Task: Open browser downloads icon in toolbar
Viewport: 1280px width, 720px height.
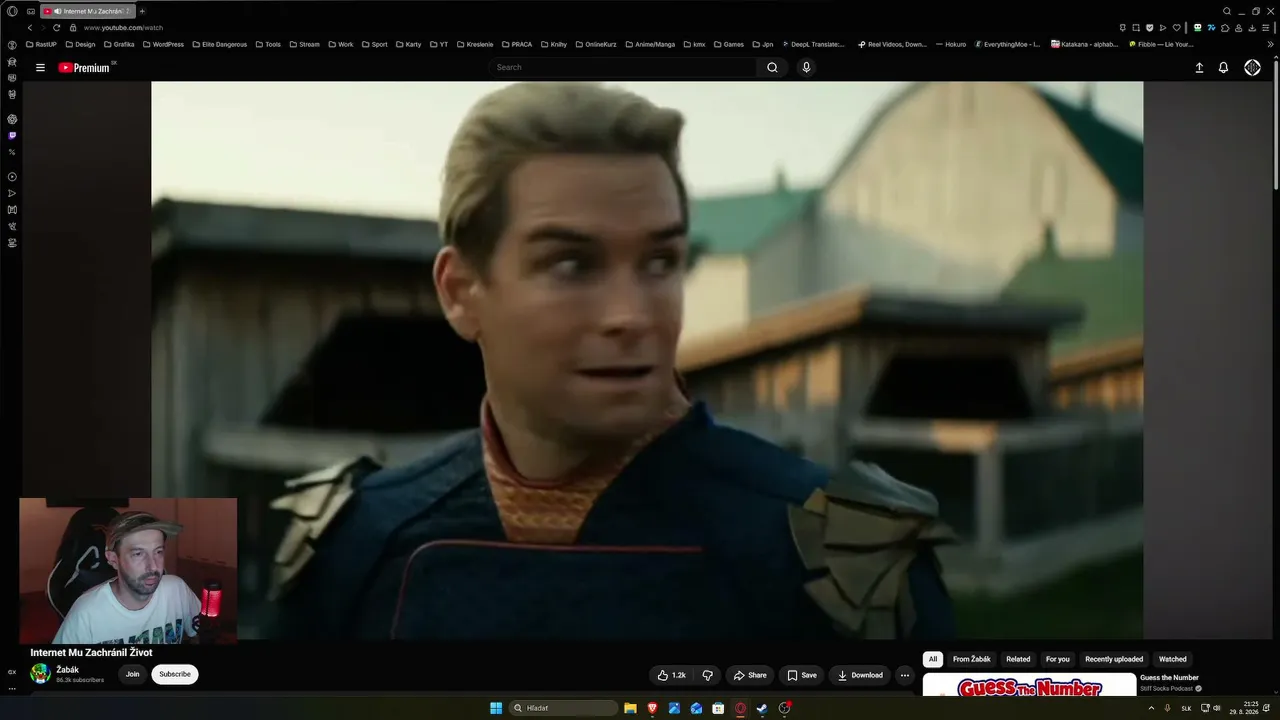Action: click(x=1253, y=28)
